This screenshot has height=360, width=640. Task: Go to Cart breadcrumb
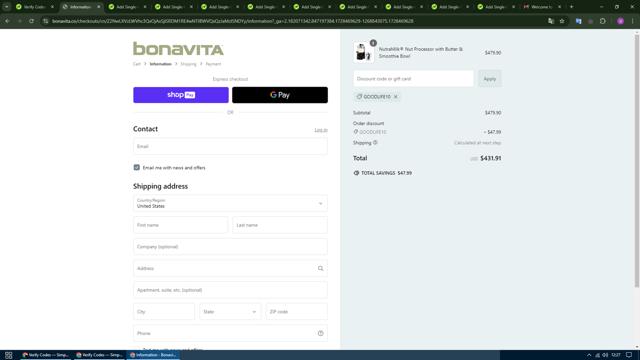[x=137, y=64]
